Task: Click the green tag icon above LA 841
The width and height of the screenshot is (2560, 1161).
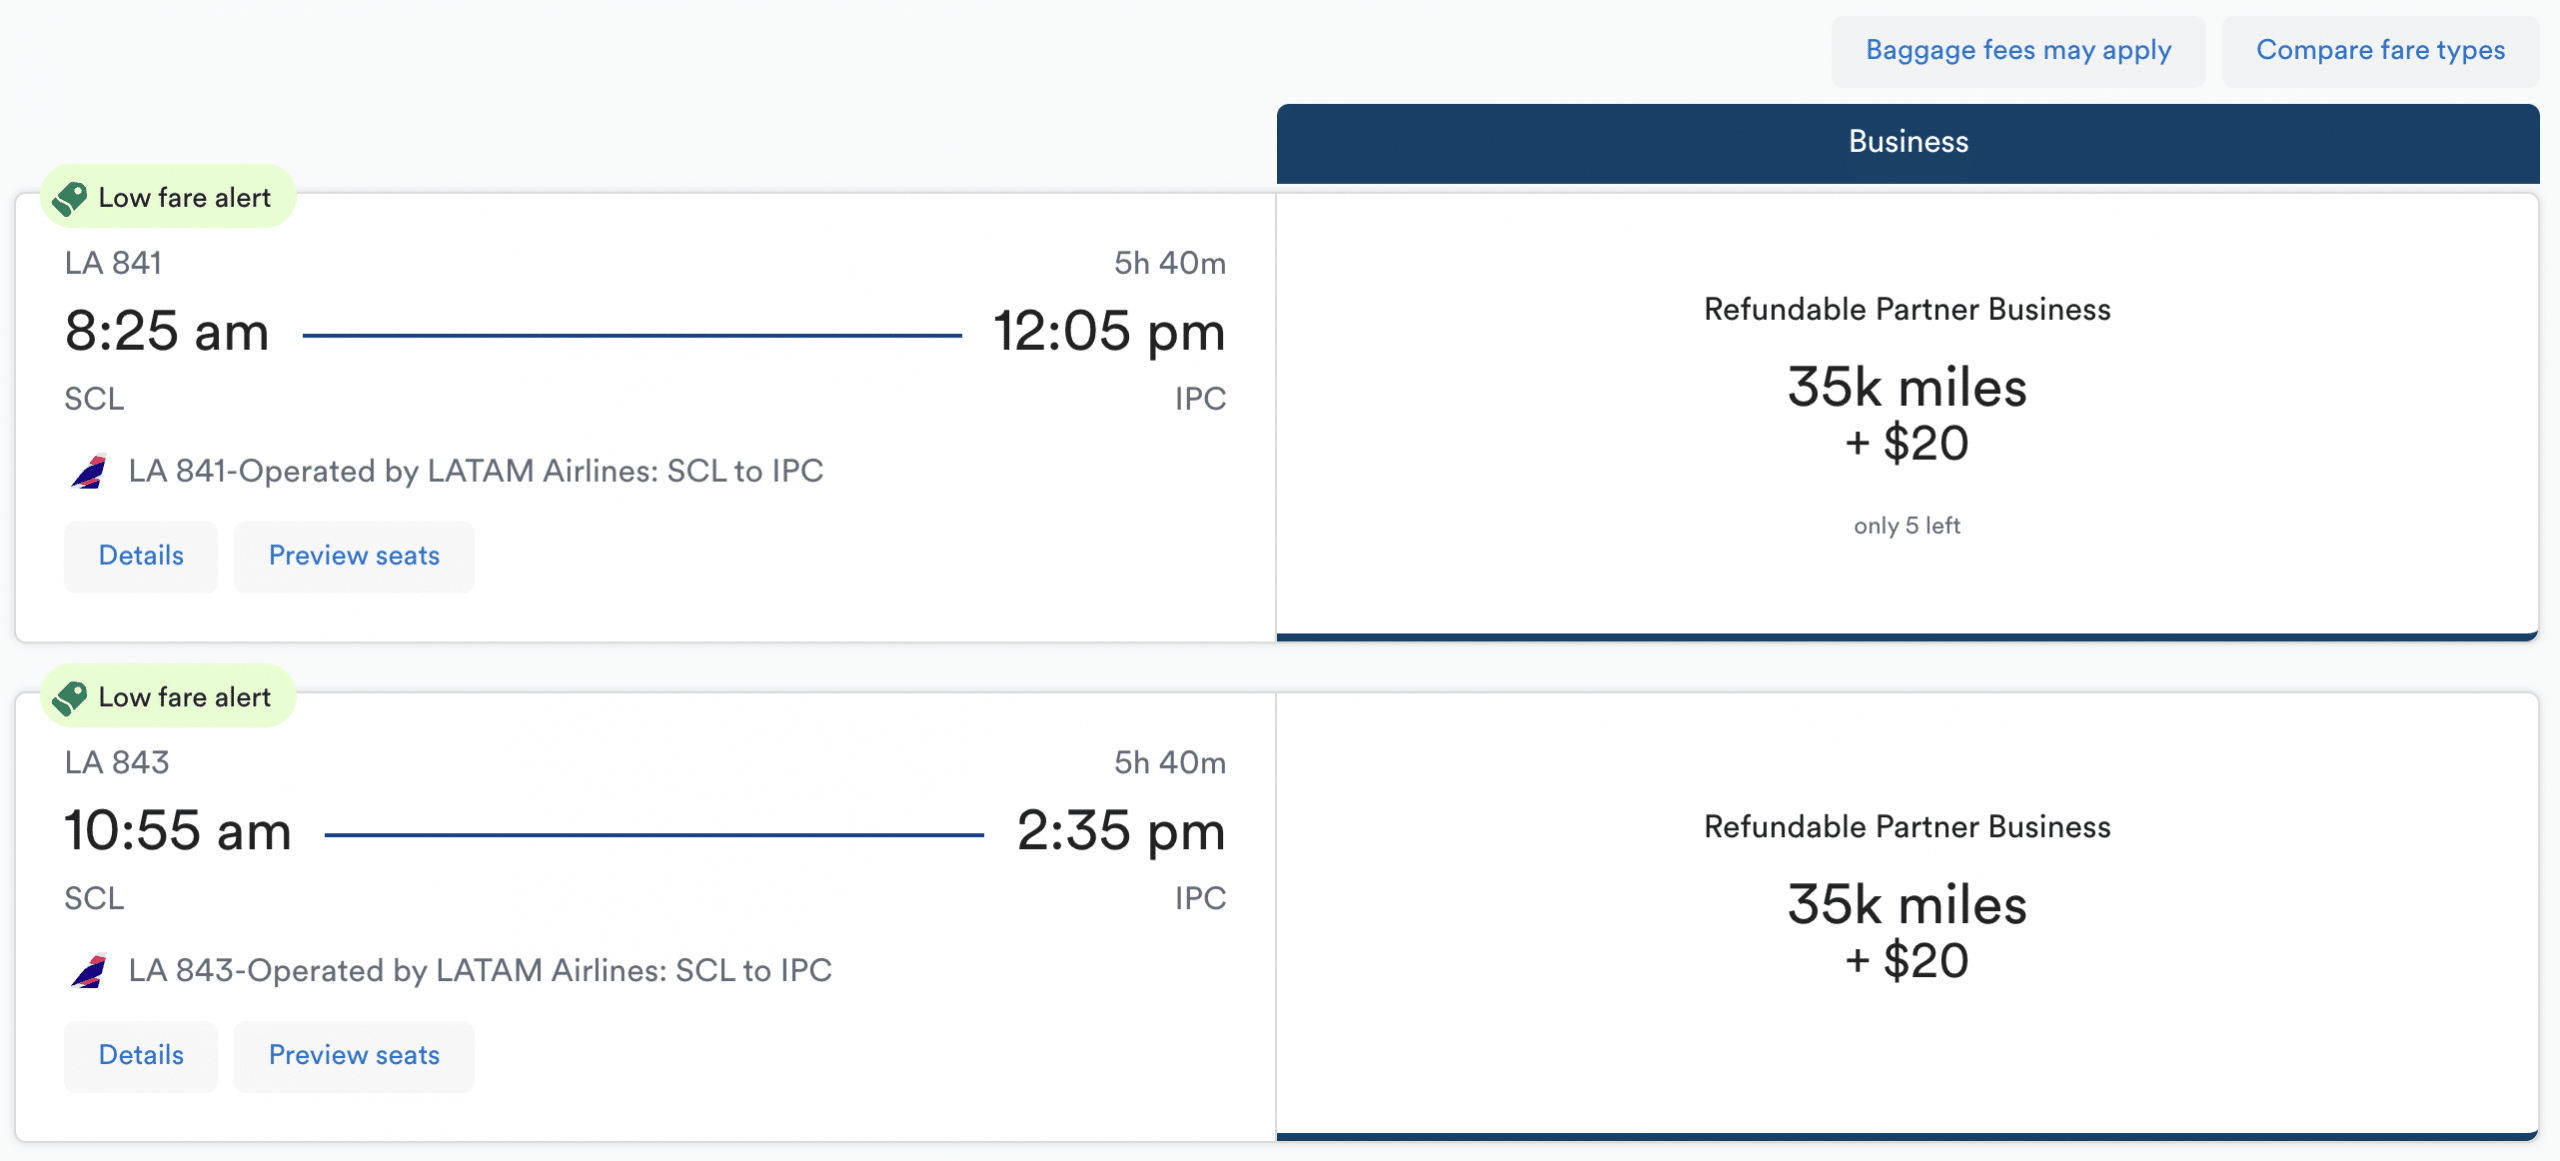Action: tap(70, 198)
